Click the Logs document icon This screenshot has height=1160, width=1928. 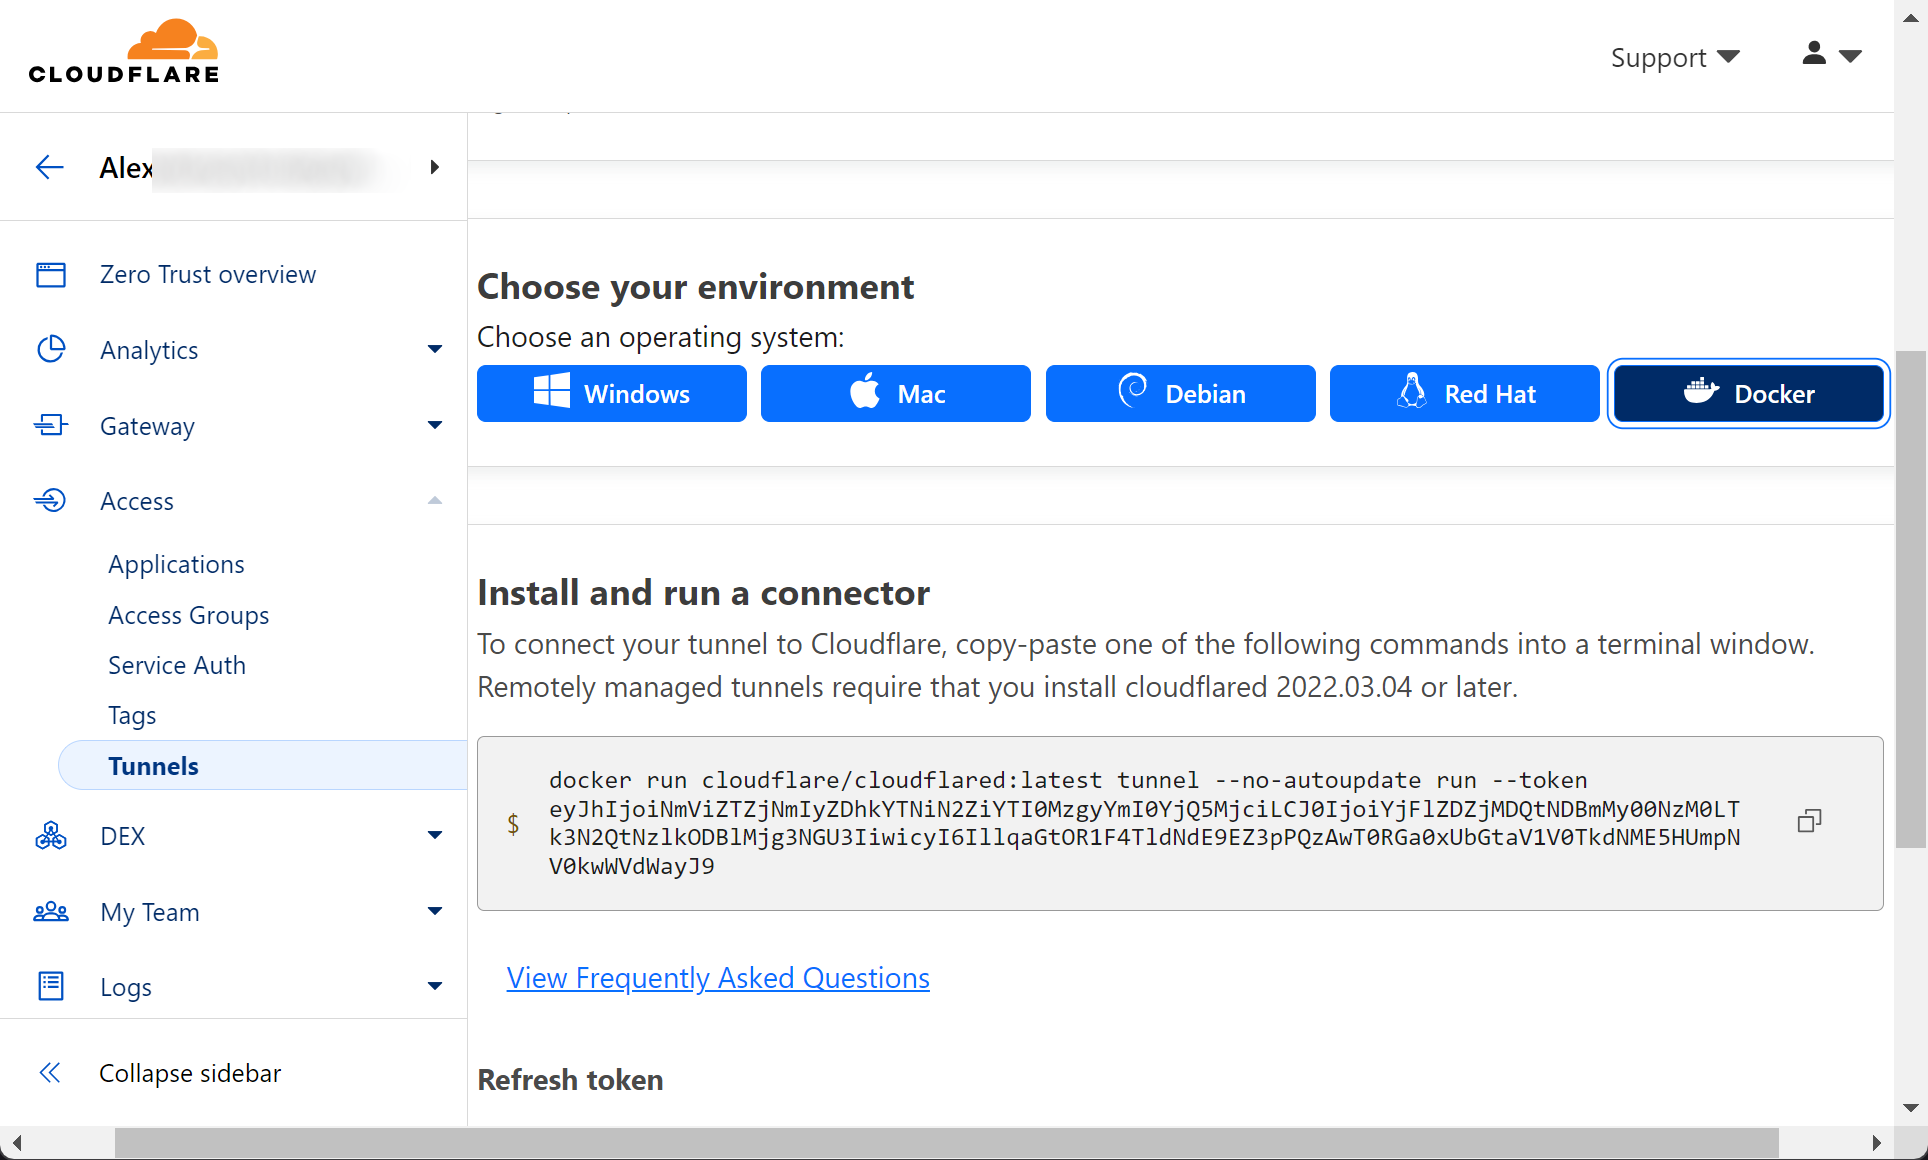pyautogui.click(x=51, y=986)
